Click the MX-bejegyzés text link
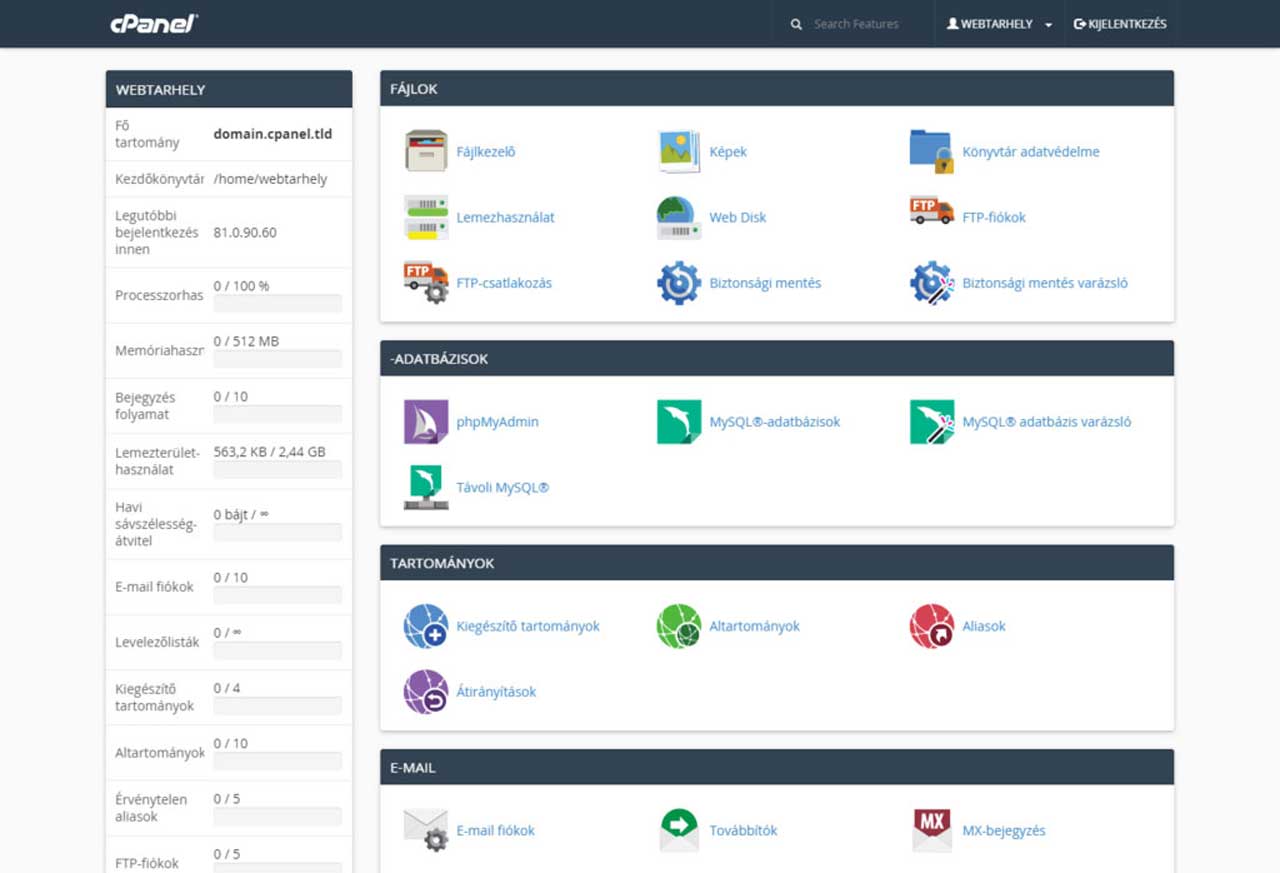Screen dimensions: 1280x873 [x=1004, y=831]
